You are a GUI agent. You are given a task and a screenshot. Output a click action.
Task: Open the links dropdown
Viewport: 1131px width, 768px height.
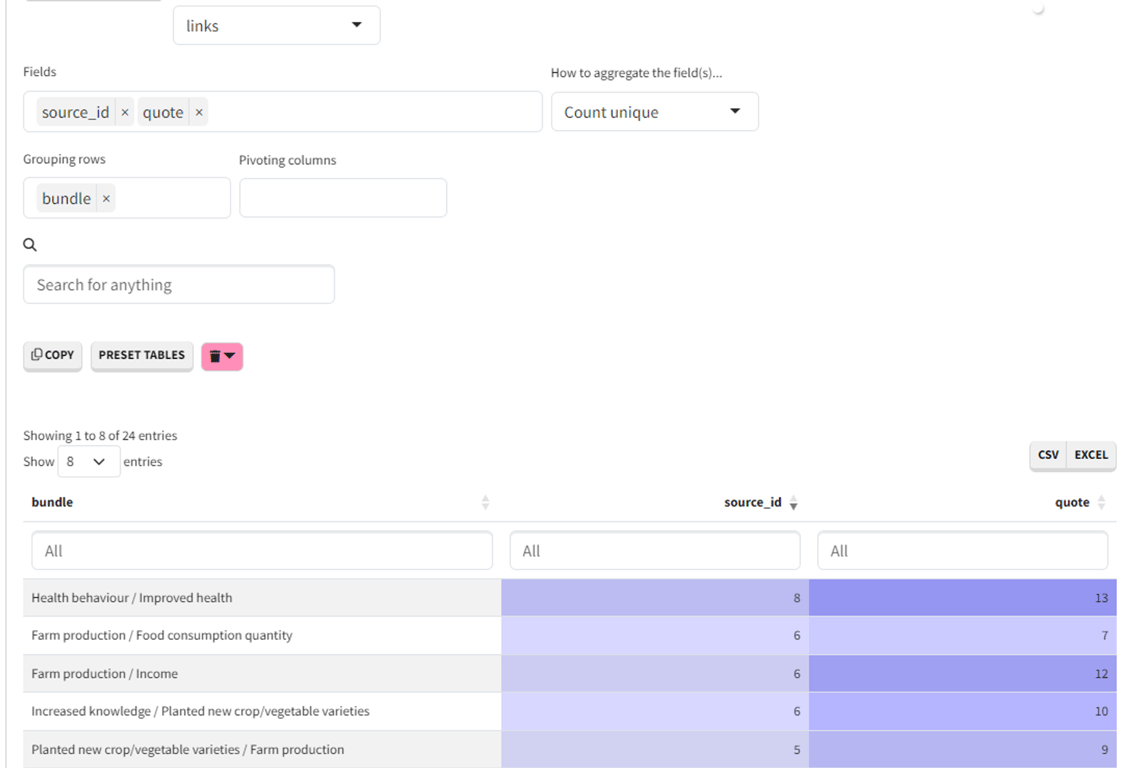point(276,26)
